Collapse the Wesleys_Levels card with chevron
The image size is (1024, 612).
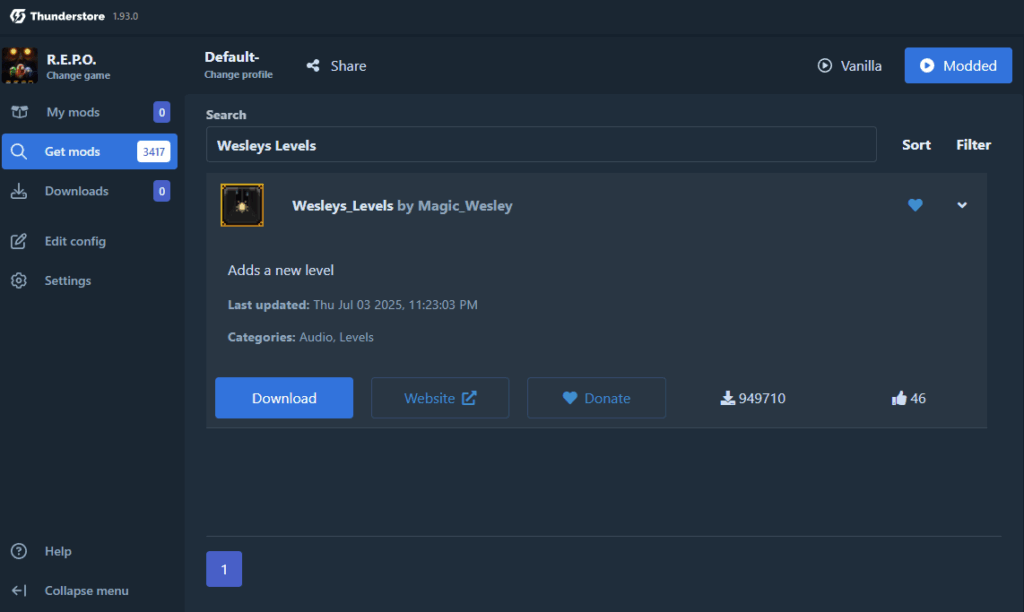(x=962, y=205)
